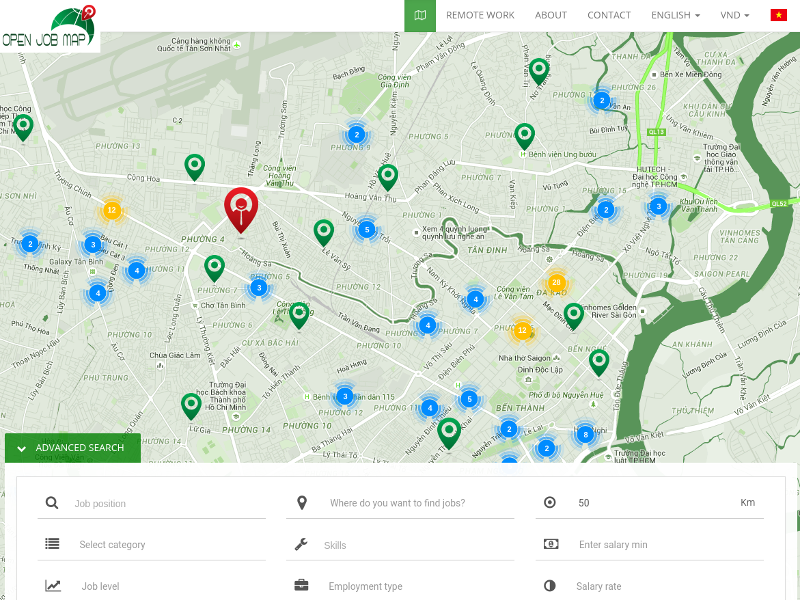Click the location pin icon in the search form
This screenshot has width=800, height=600.
tap(301, 503)
